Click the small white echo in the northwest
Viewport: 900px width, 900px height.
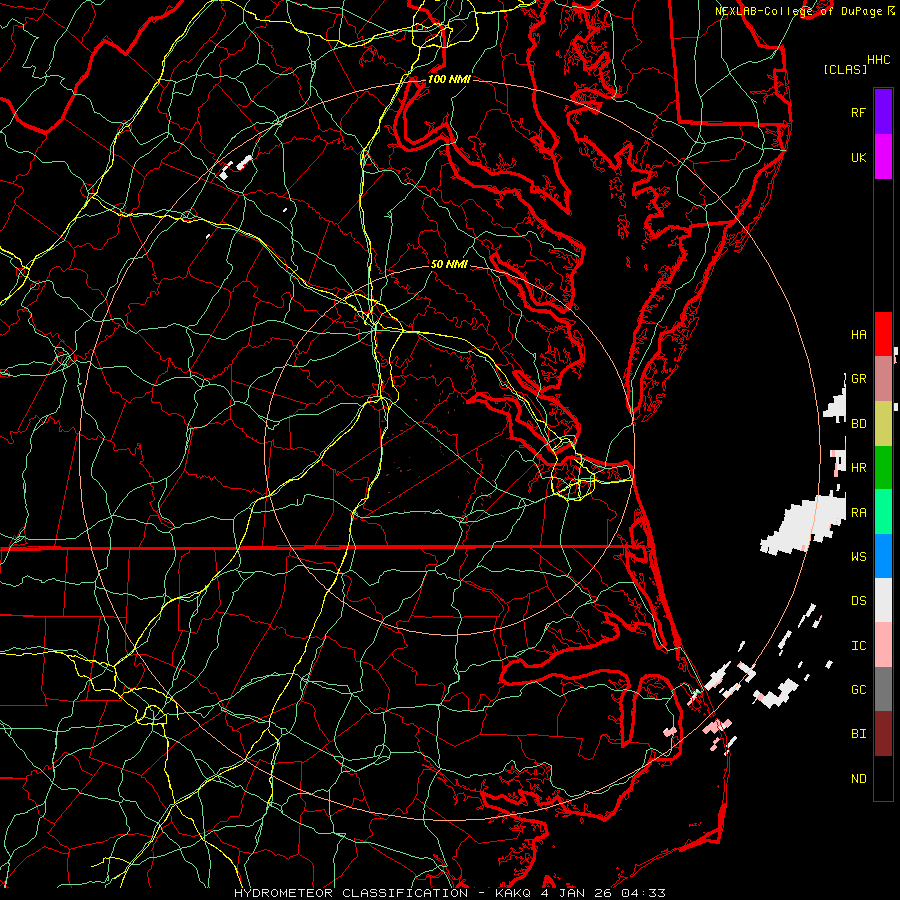point(235,166)
